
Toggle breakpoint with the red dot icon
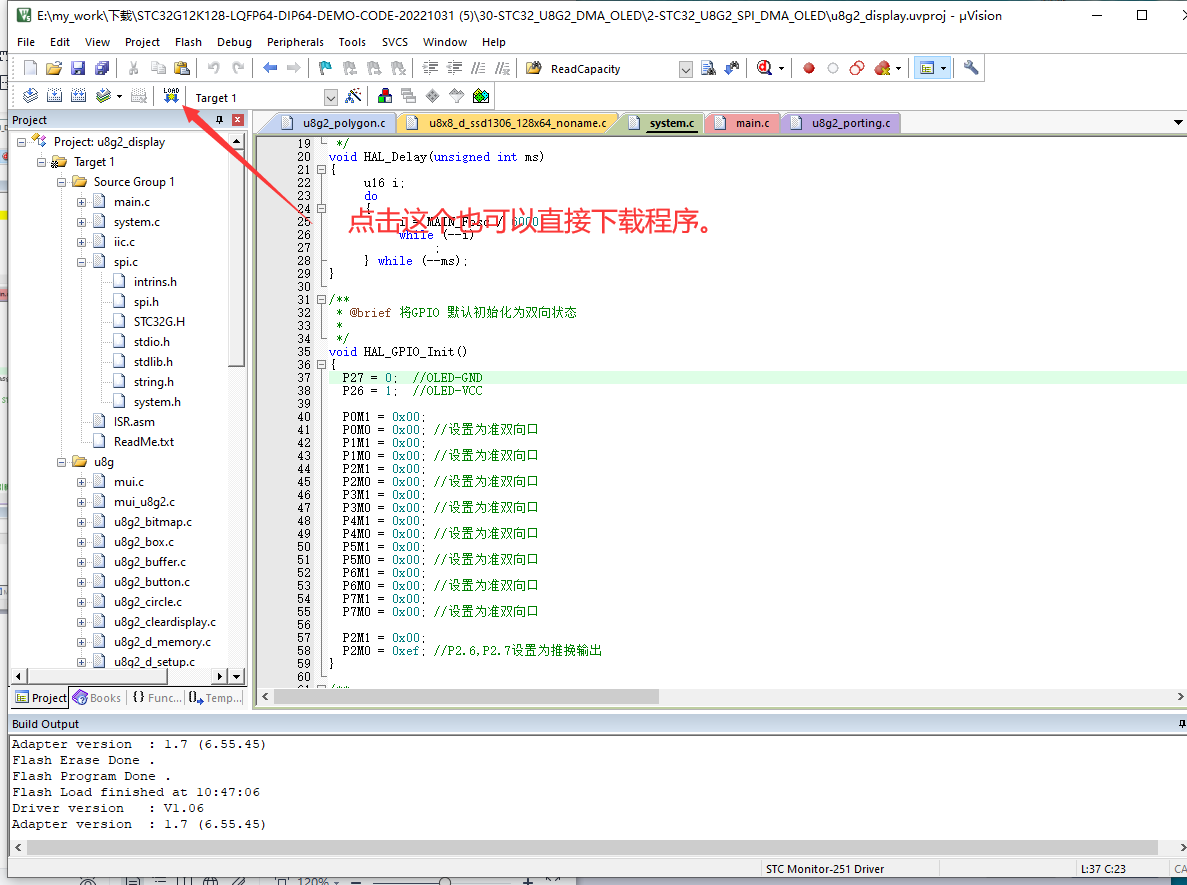point(808,68)
